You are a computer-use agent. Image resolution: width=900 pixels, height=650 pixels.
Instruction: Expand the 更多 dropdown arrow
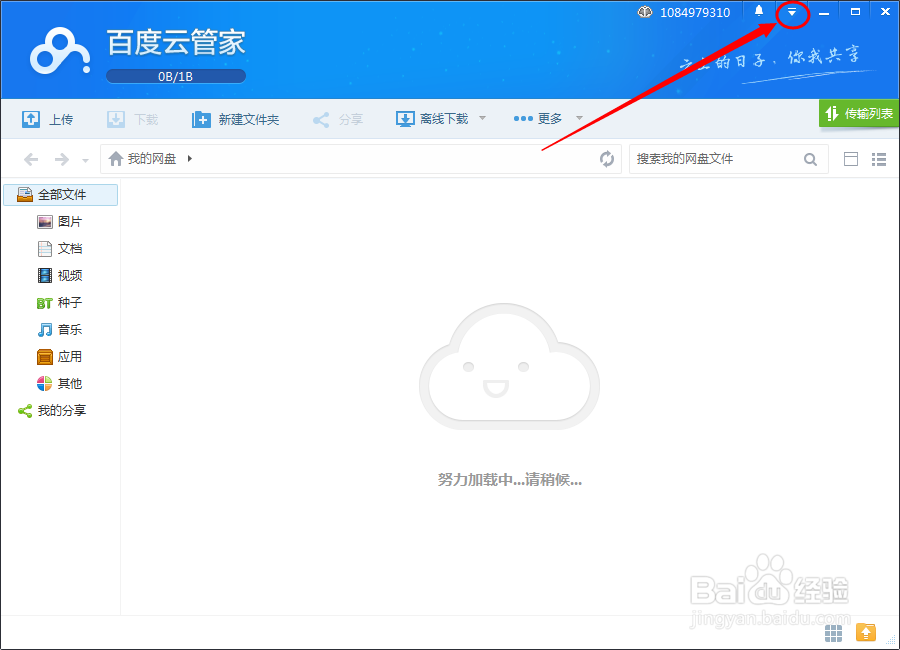click(x=579, y=118)
